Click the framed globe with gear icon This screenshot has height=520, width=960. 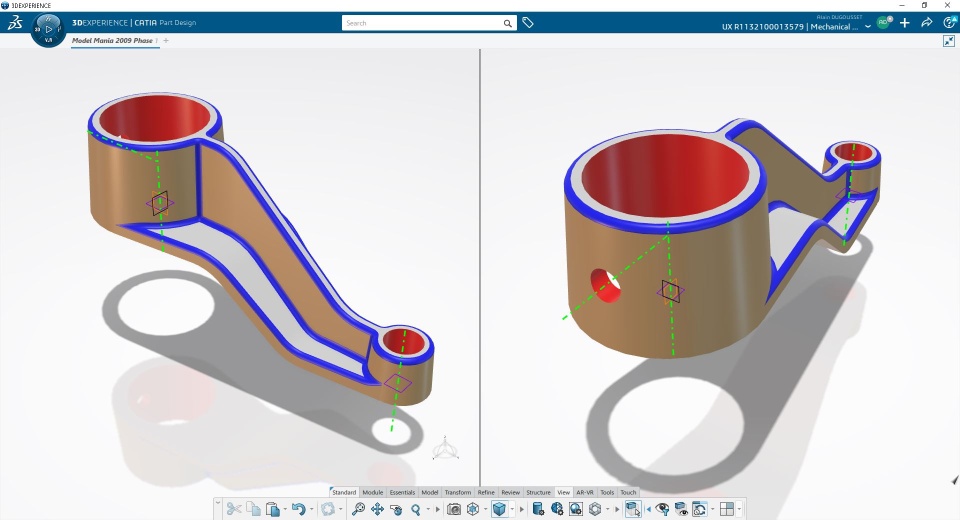pyautogui.click(x=576, y=509)
